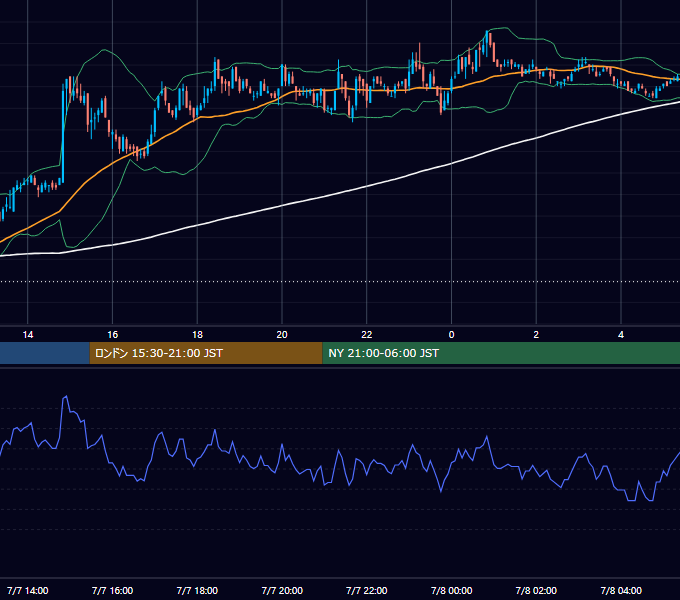Click the '14' hour axis label
680x600 pixels.
pos(28,335)
